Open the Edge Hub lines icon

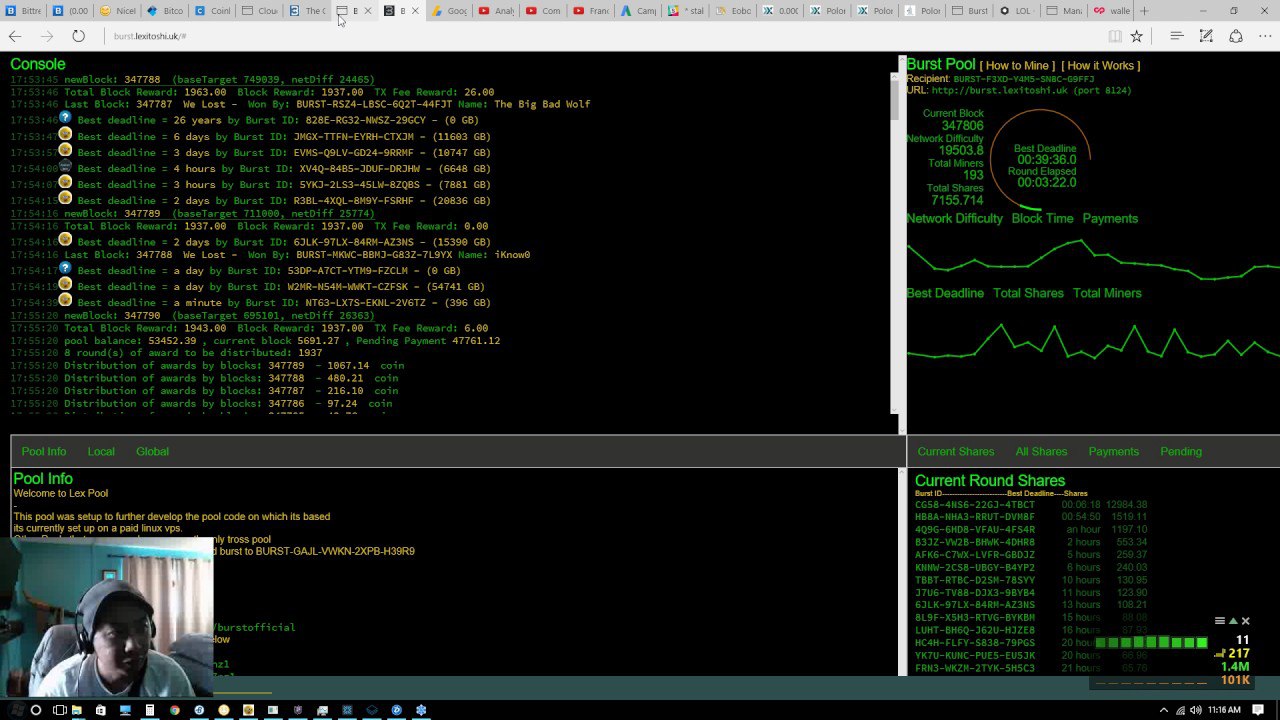tap(1177, 36)
